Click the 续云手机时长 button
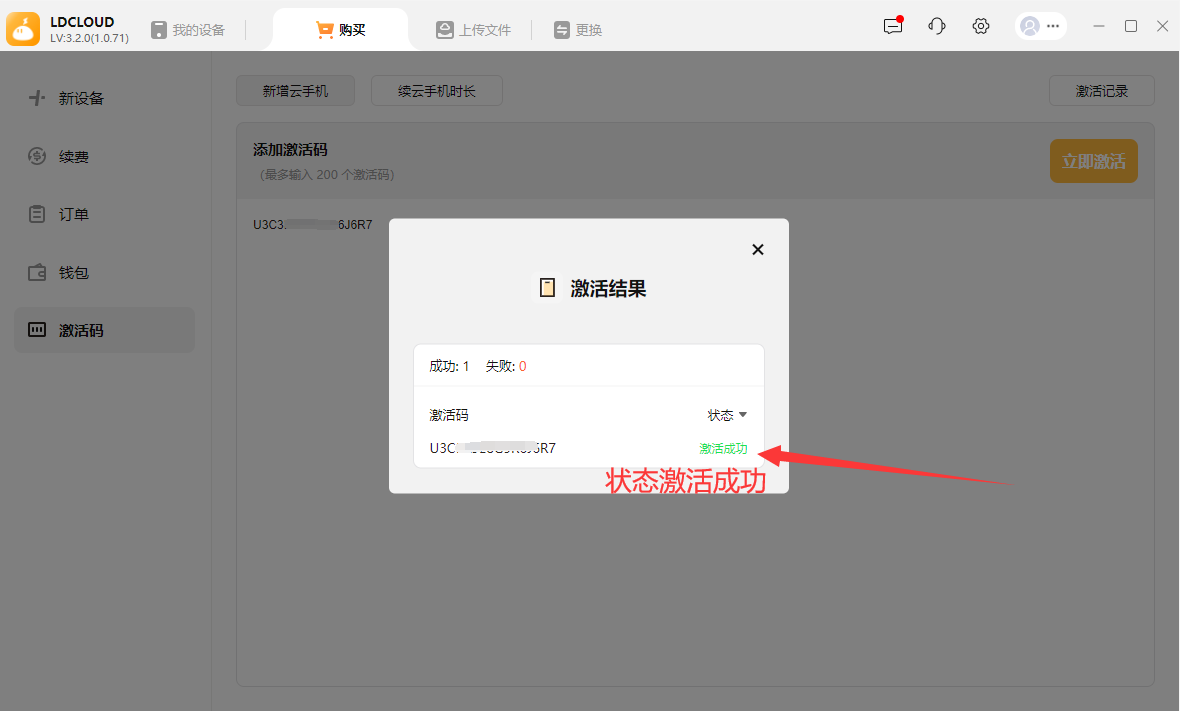Screen dimensions: 1180x711 click(436, 91)
